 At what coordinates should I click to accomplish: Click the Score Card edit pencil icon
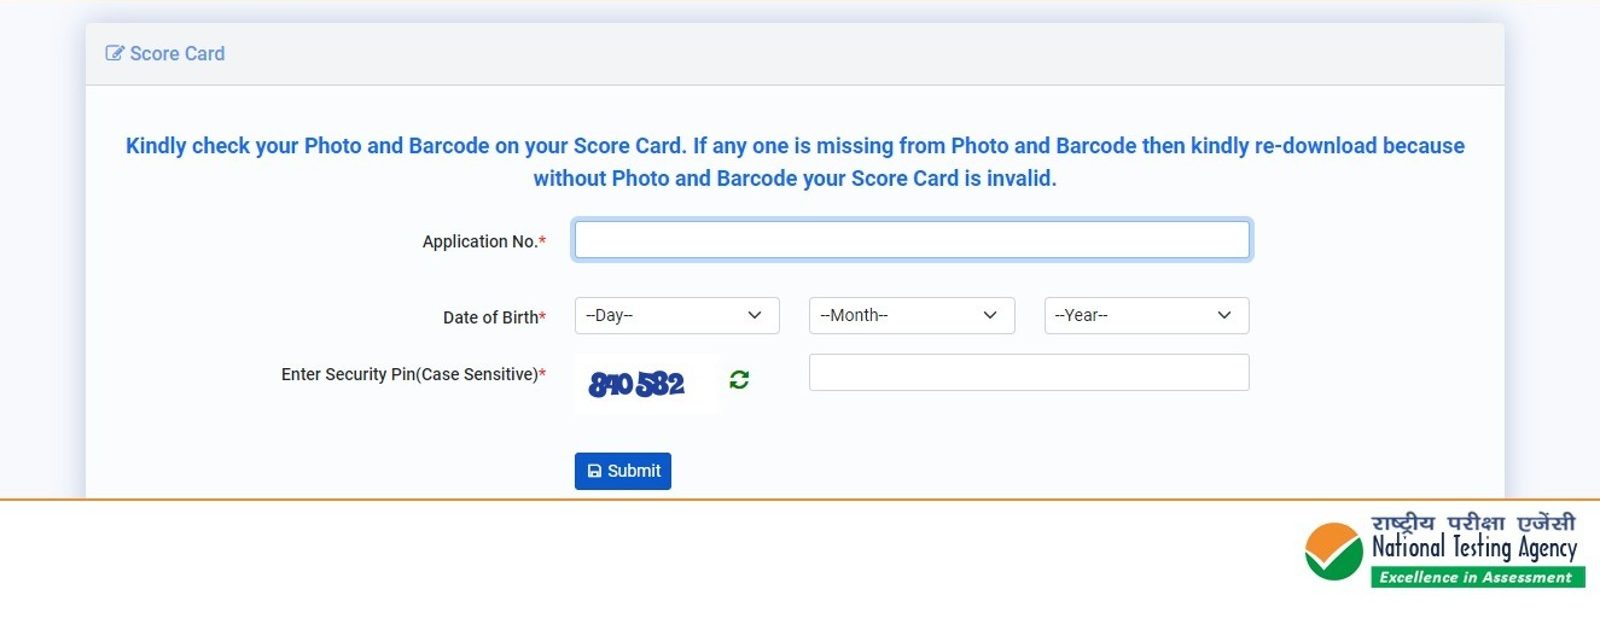[x=115, y=53]
